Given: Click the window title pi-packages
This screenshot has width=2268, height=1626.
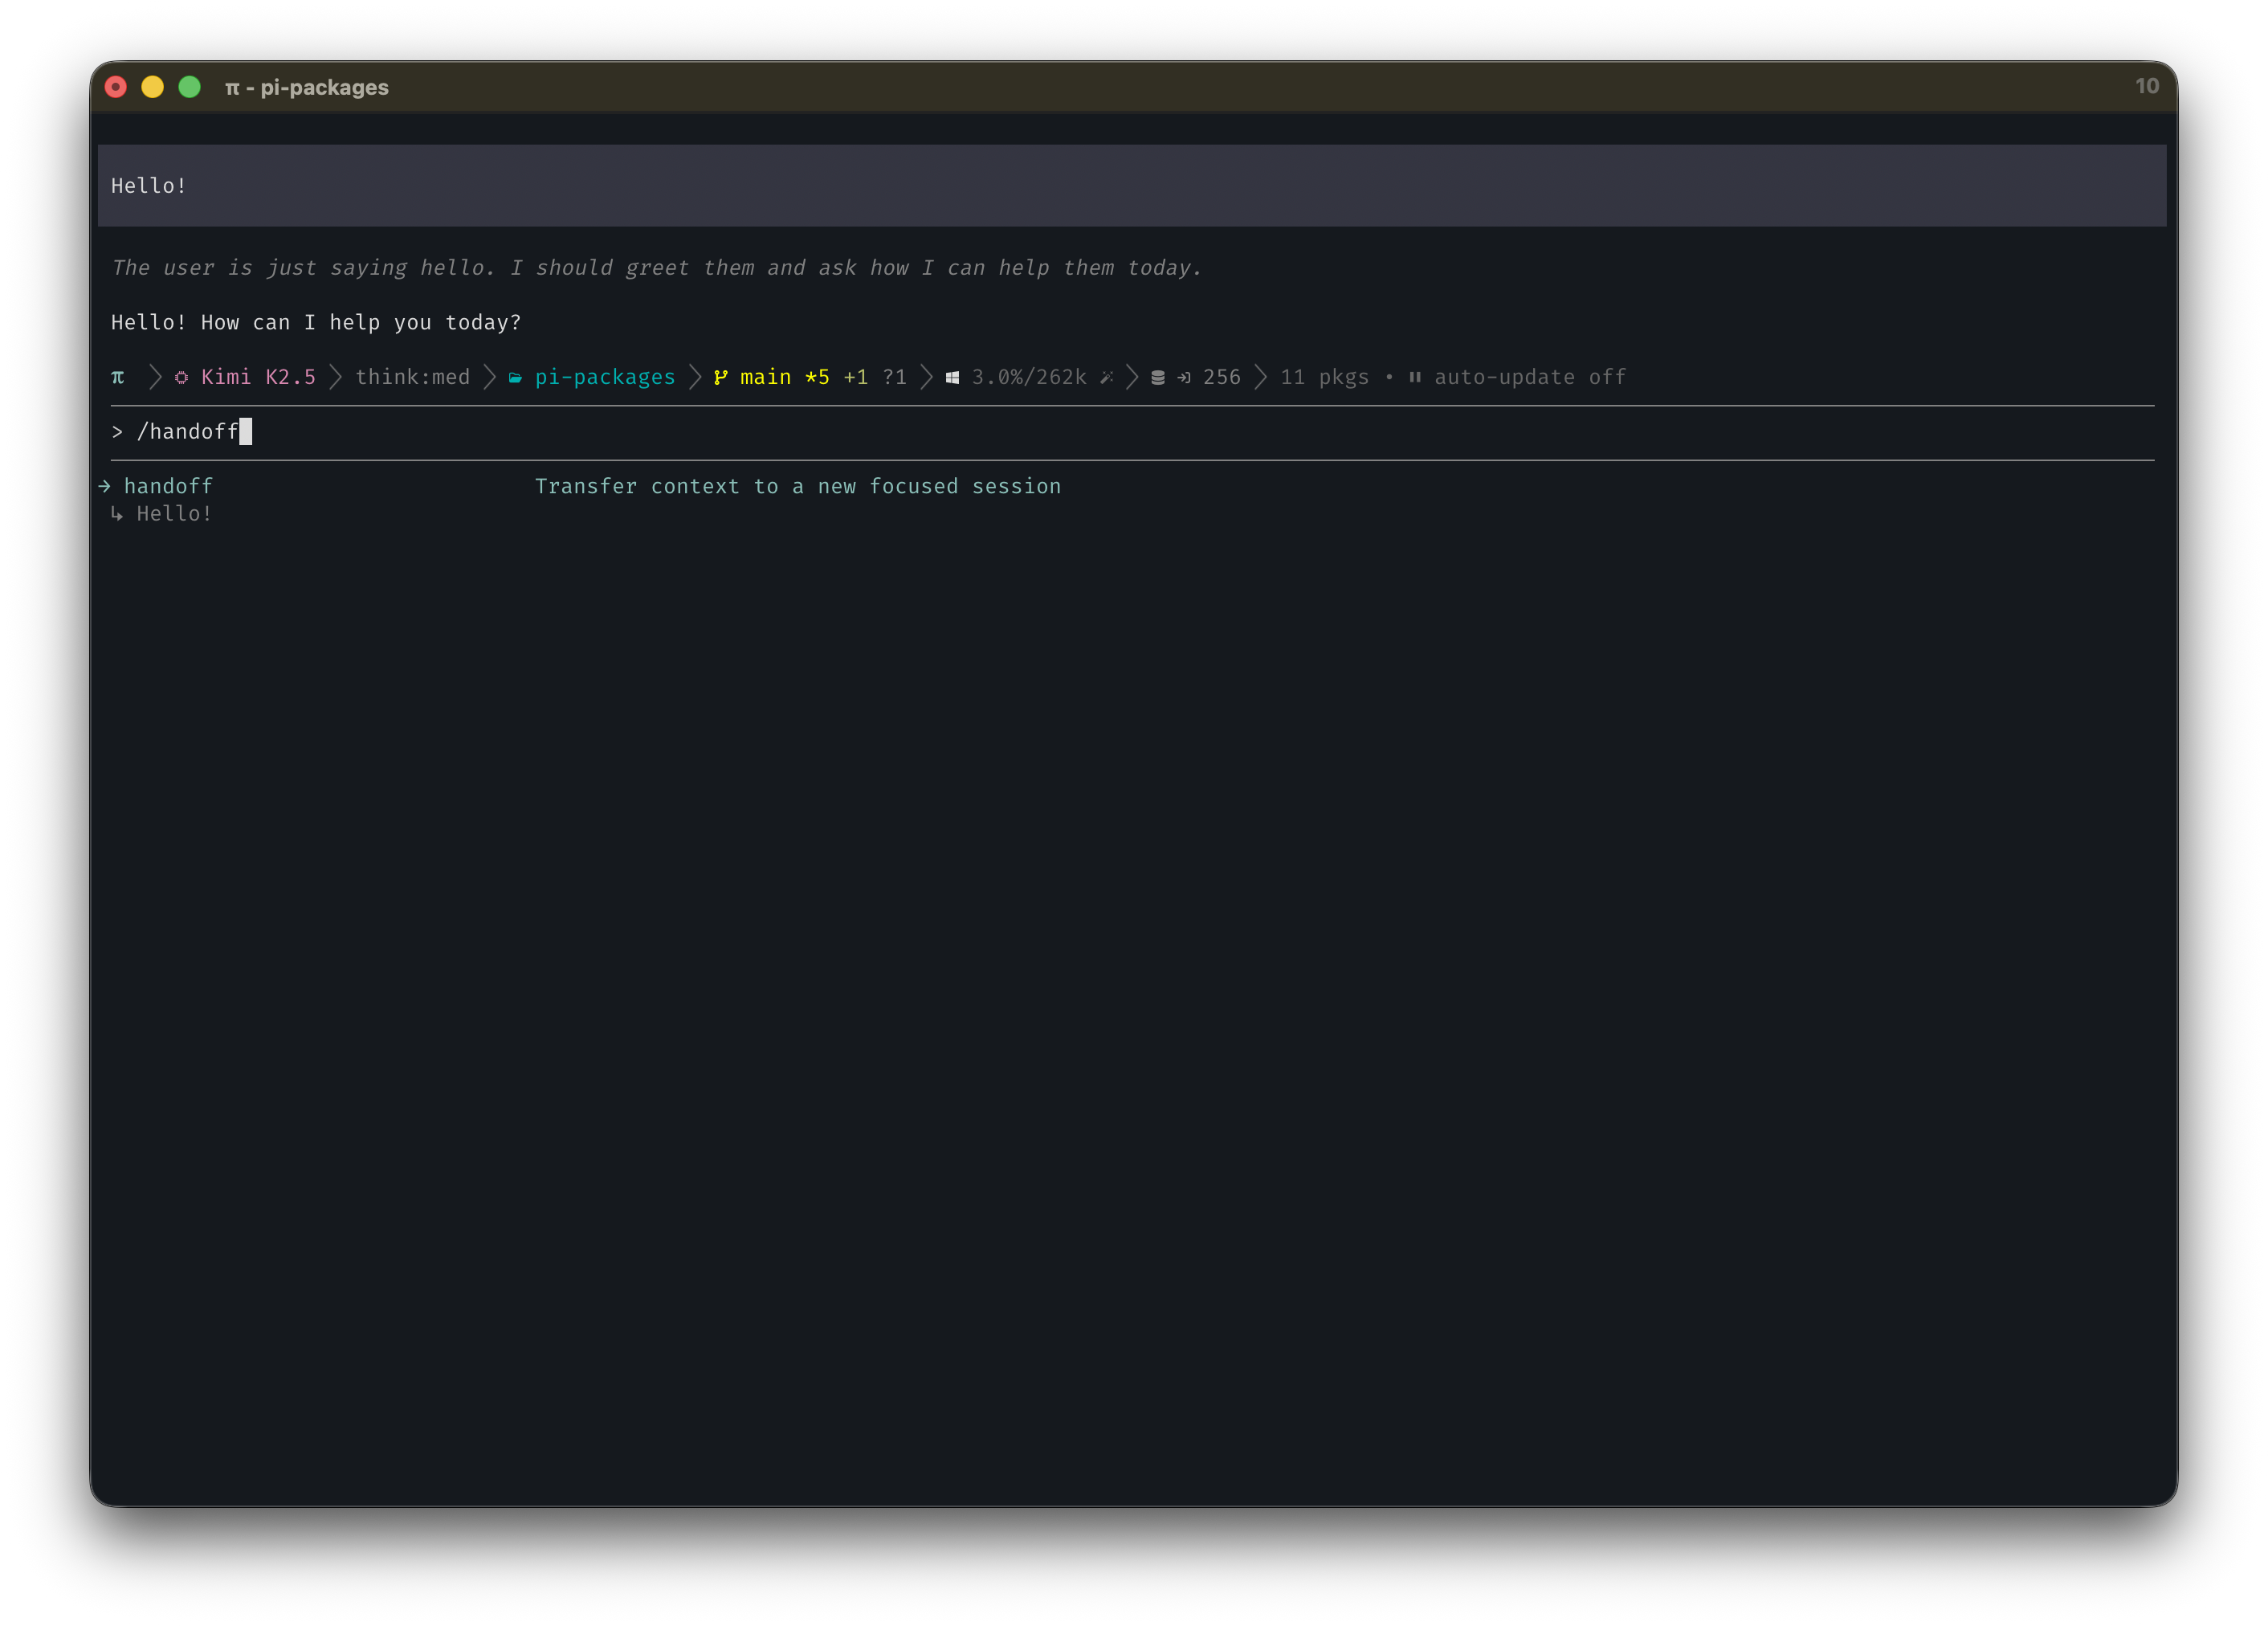Looking at the screenshot, I should coord(324,87).
